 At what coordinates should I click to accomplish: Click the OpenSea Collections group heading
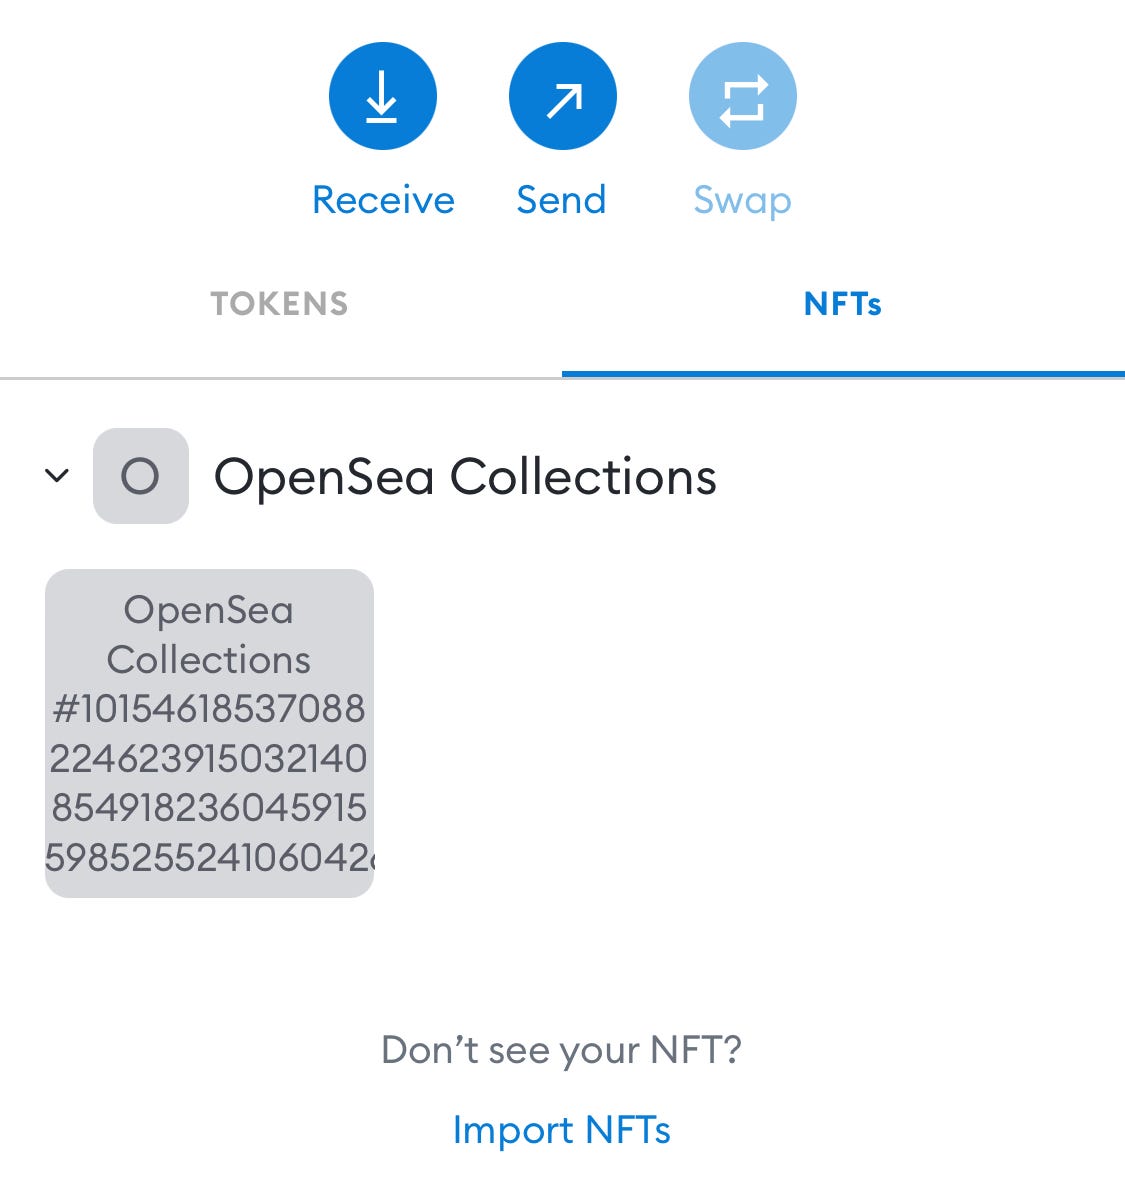[465, 477]
